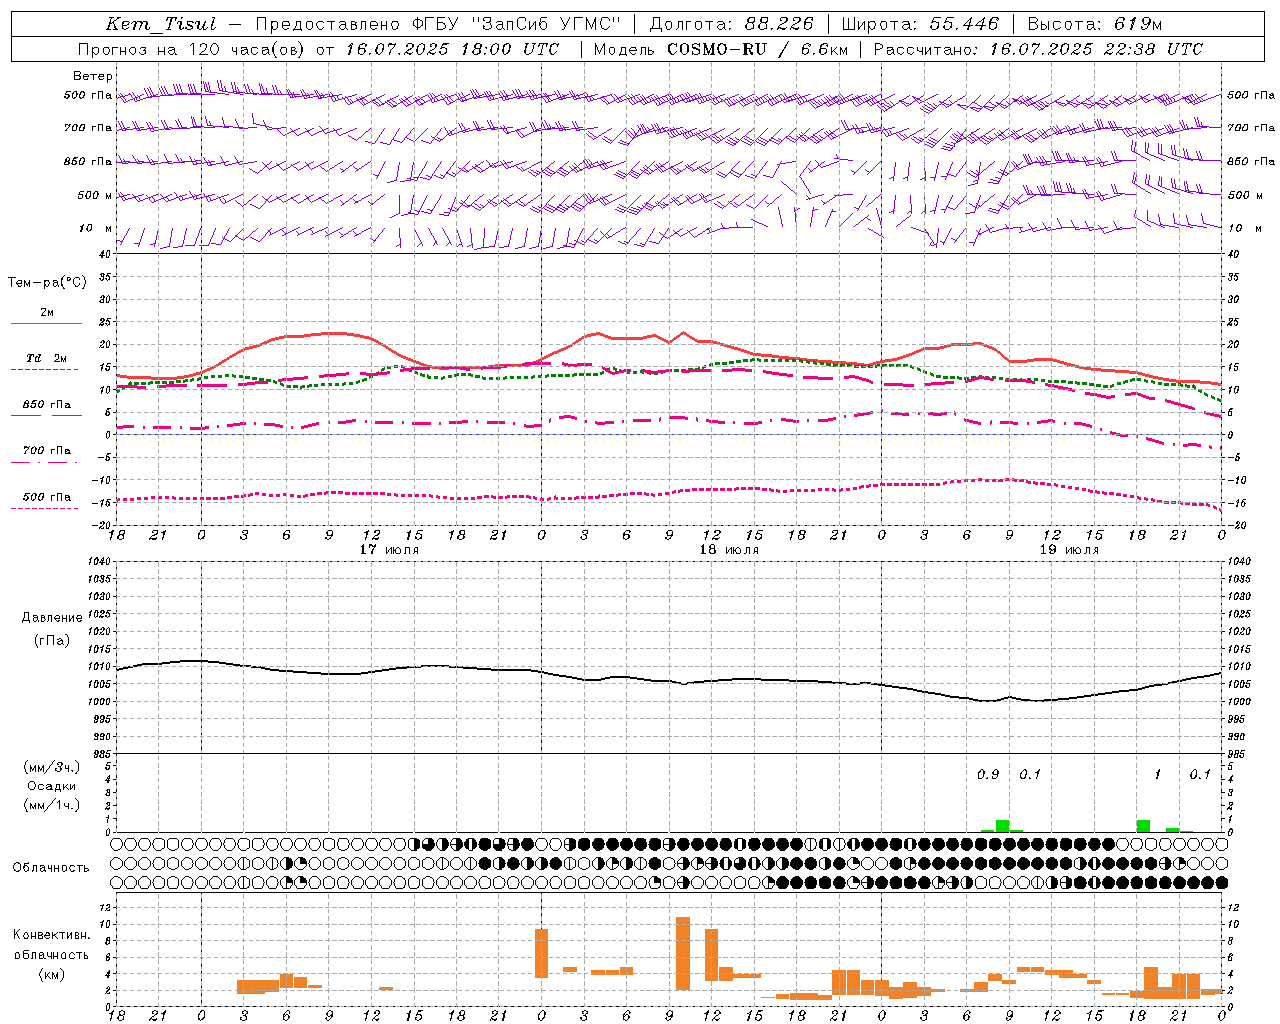The height and width of the screenshot is (1024, 1280).
Task: Select the forecast start time 16.07.2025 18:00 UTC
Action: tap(453, 49)
